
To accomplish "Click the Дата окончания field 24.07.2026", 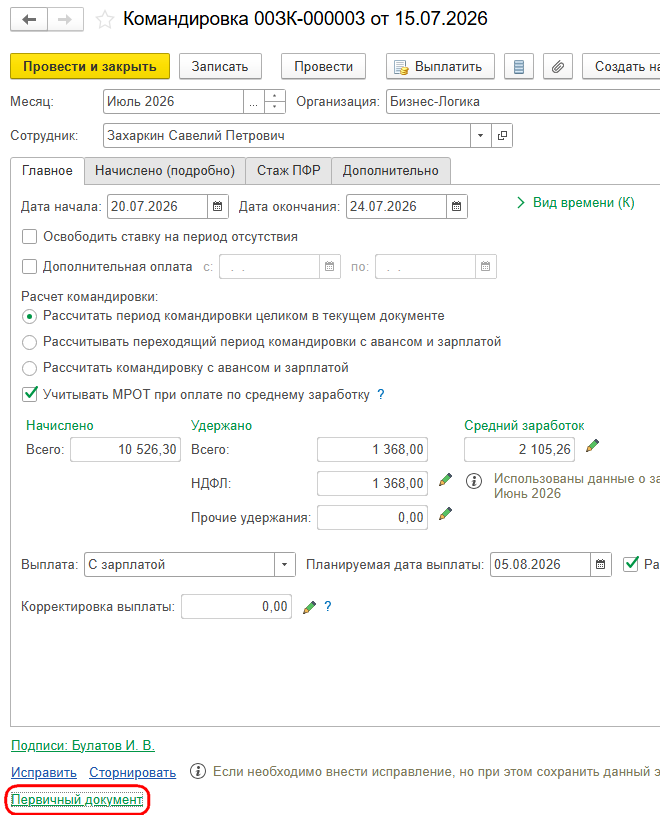I will point(397,206).
